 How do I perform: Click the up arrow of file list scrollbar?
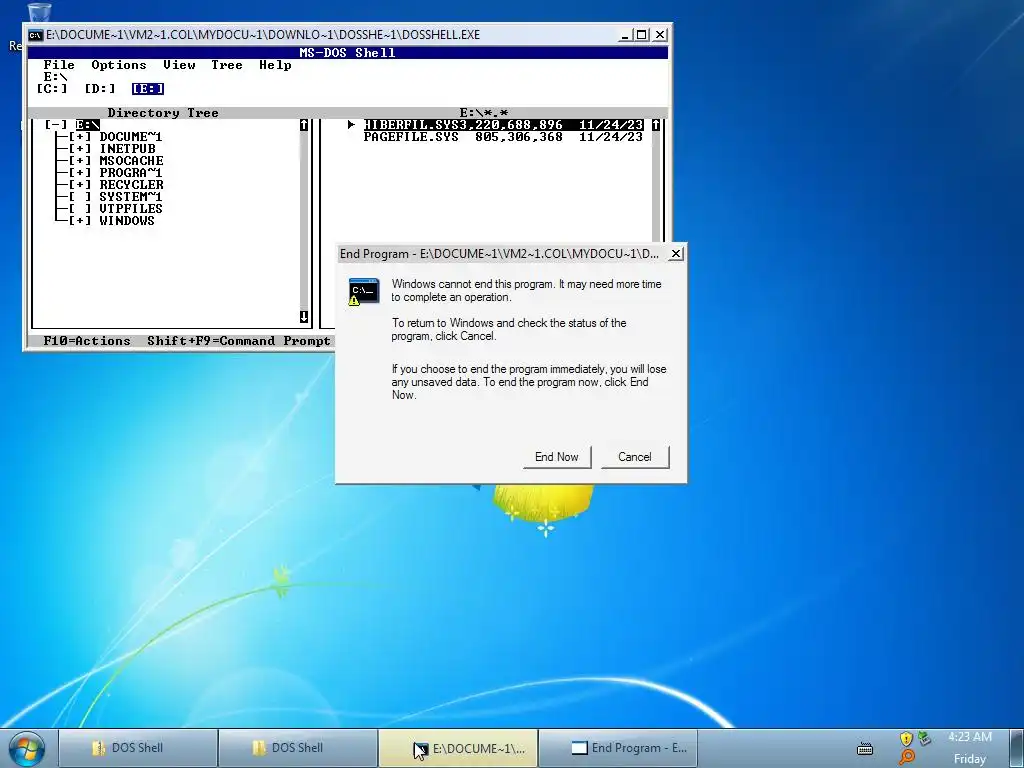[x=656, y=125]
